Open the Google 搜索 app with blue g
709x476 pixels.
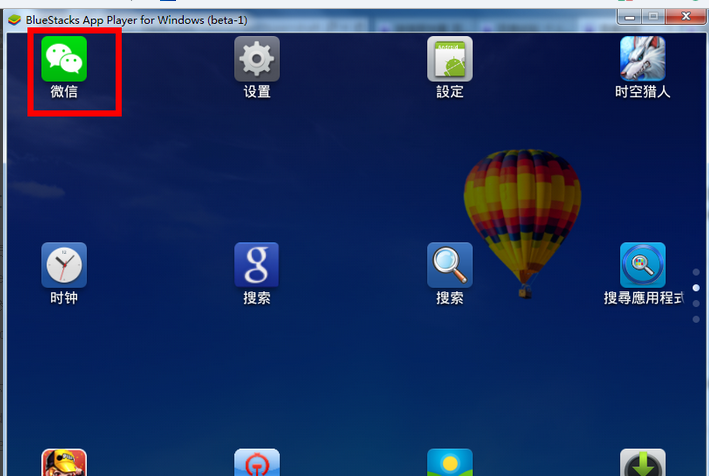(x=257, y=265)
